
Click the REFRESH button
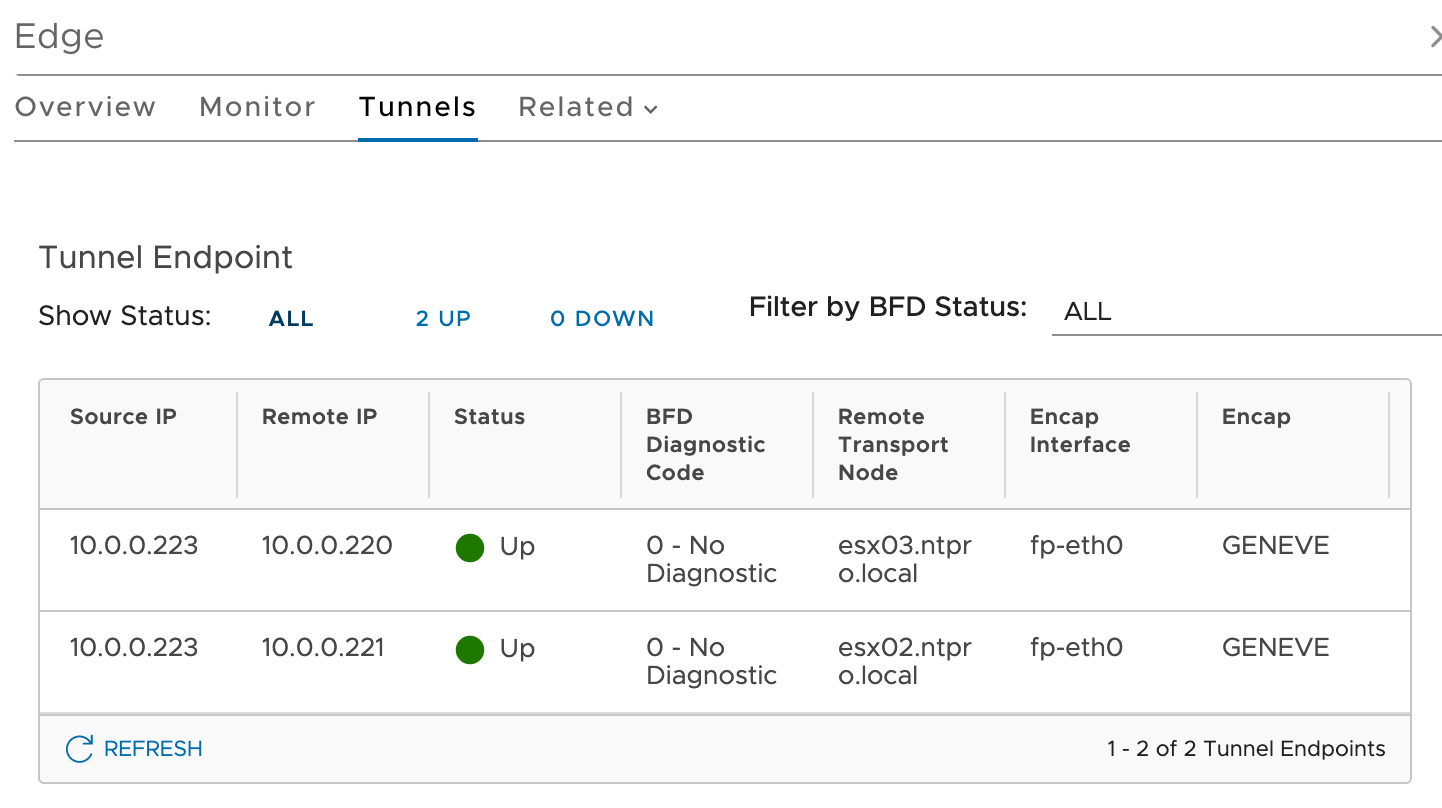(x=134, y=749)
